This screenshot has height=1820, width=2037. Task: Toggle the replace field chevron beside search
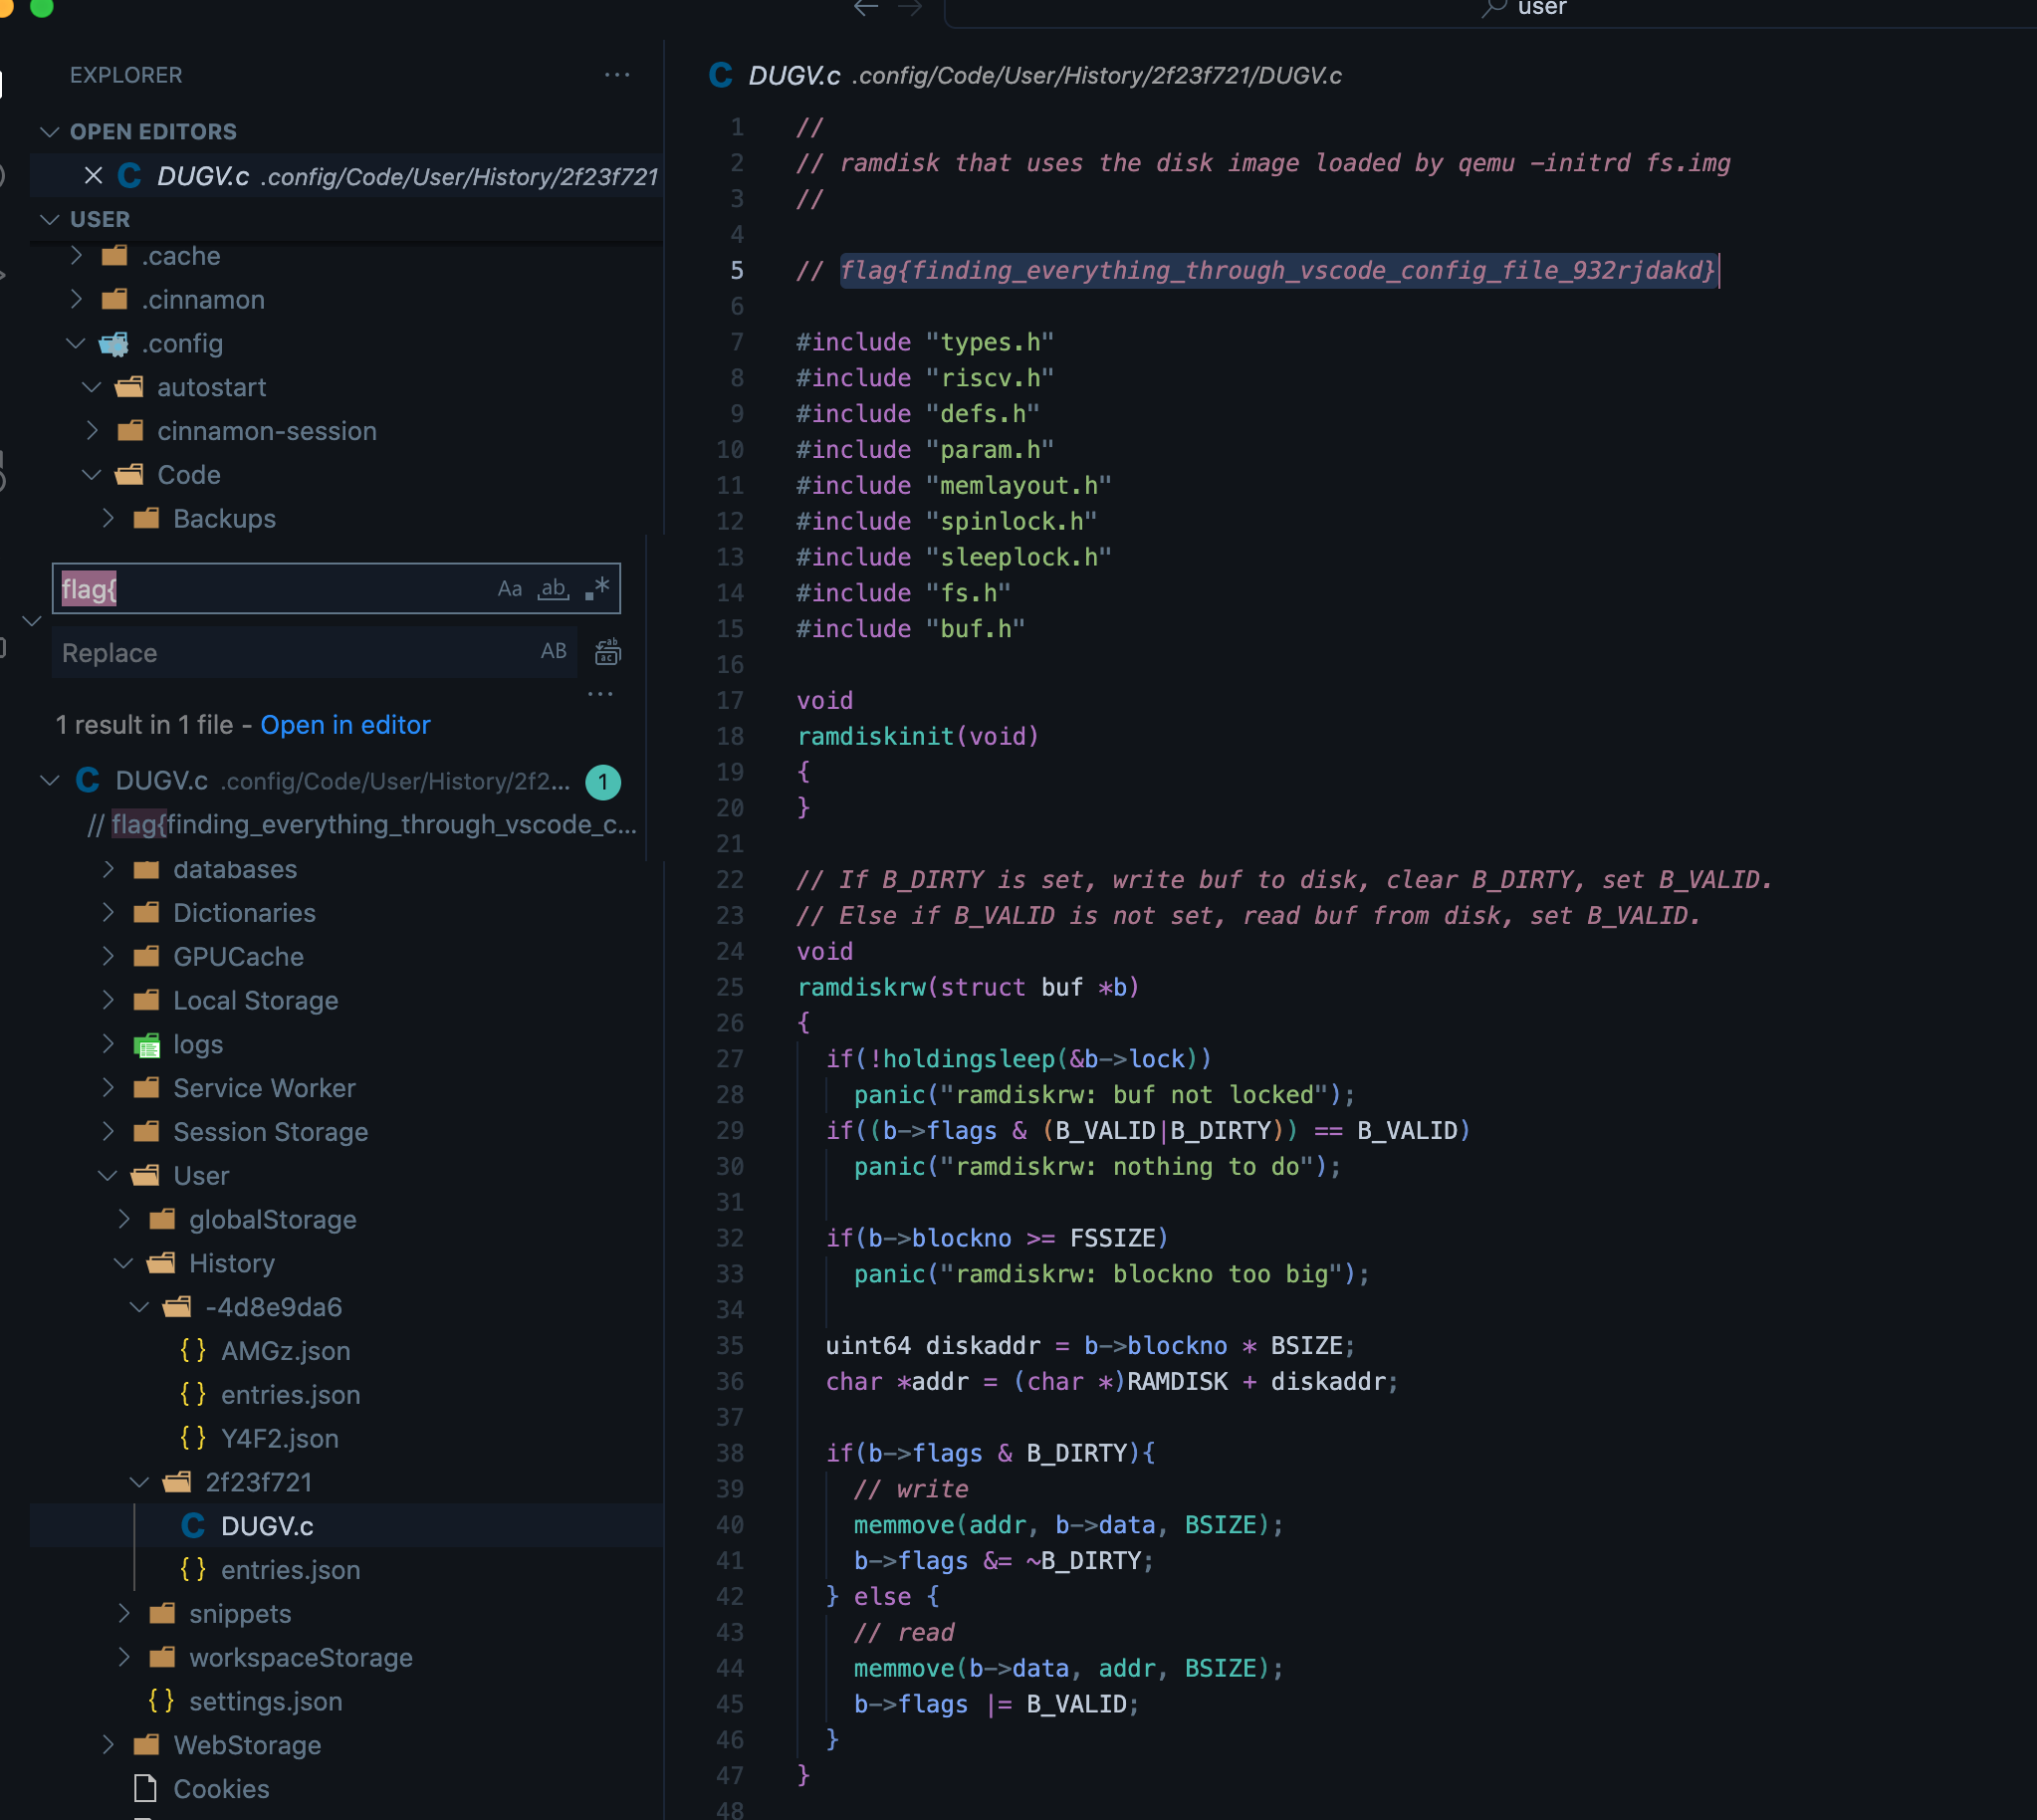[x=32, y=621]
